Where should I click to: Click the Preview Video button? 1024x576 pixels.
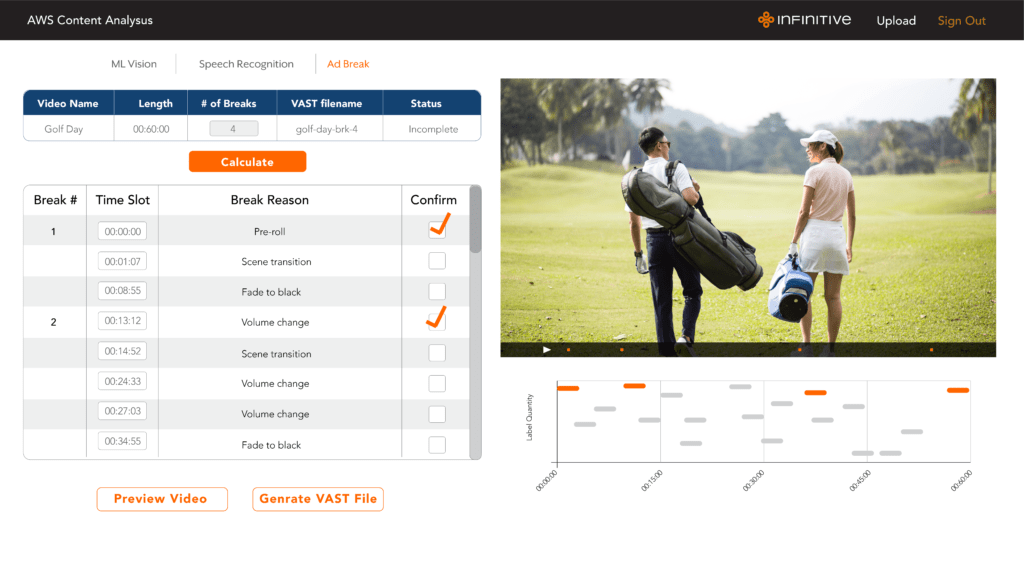click(161, 499)
